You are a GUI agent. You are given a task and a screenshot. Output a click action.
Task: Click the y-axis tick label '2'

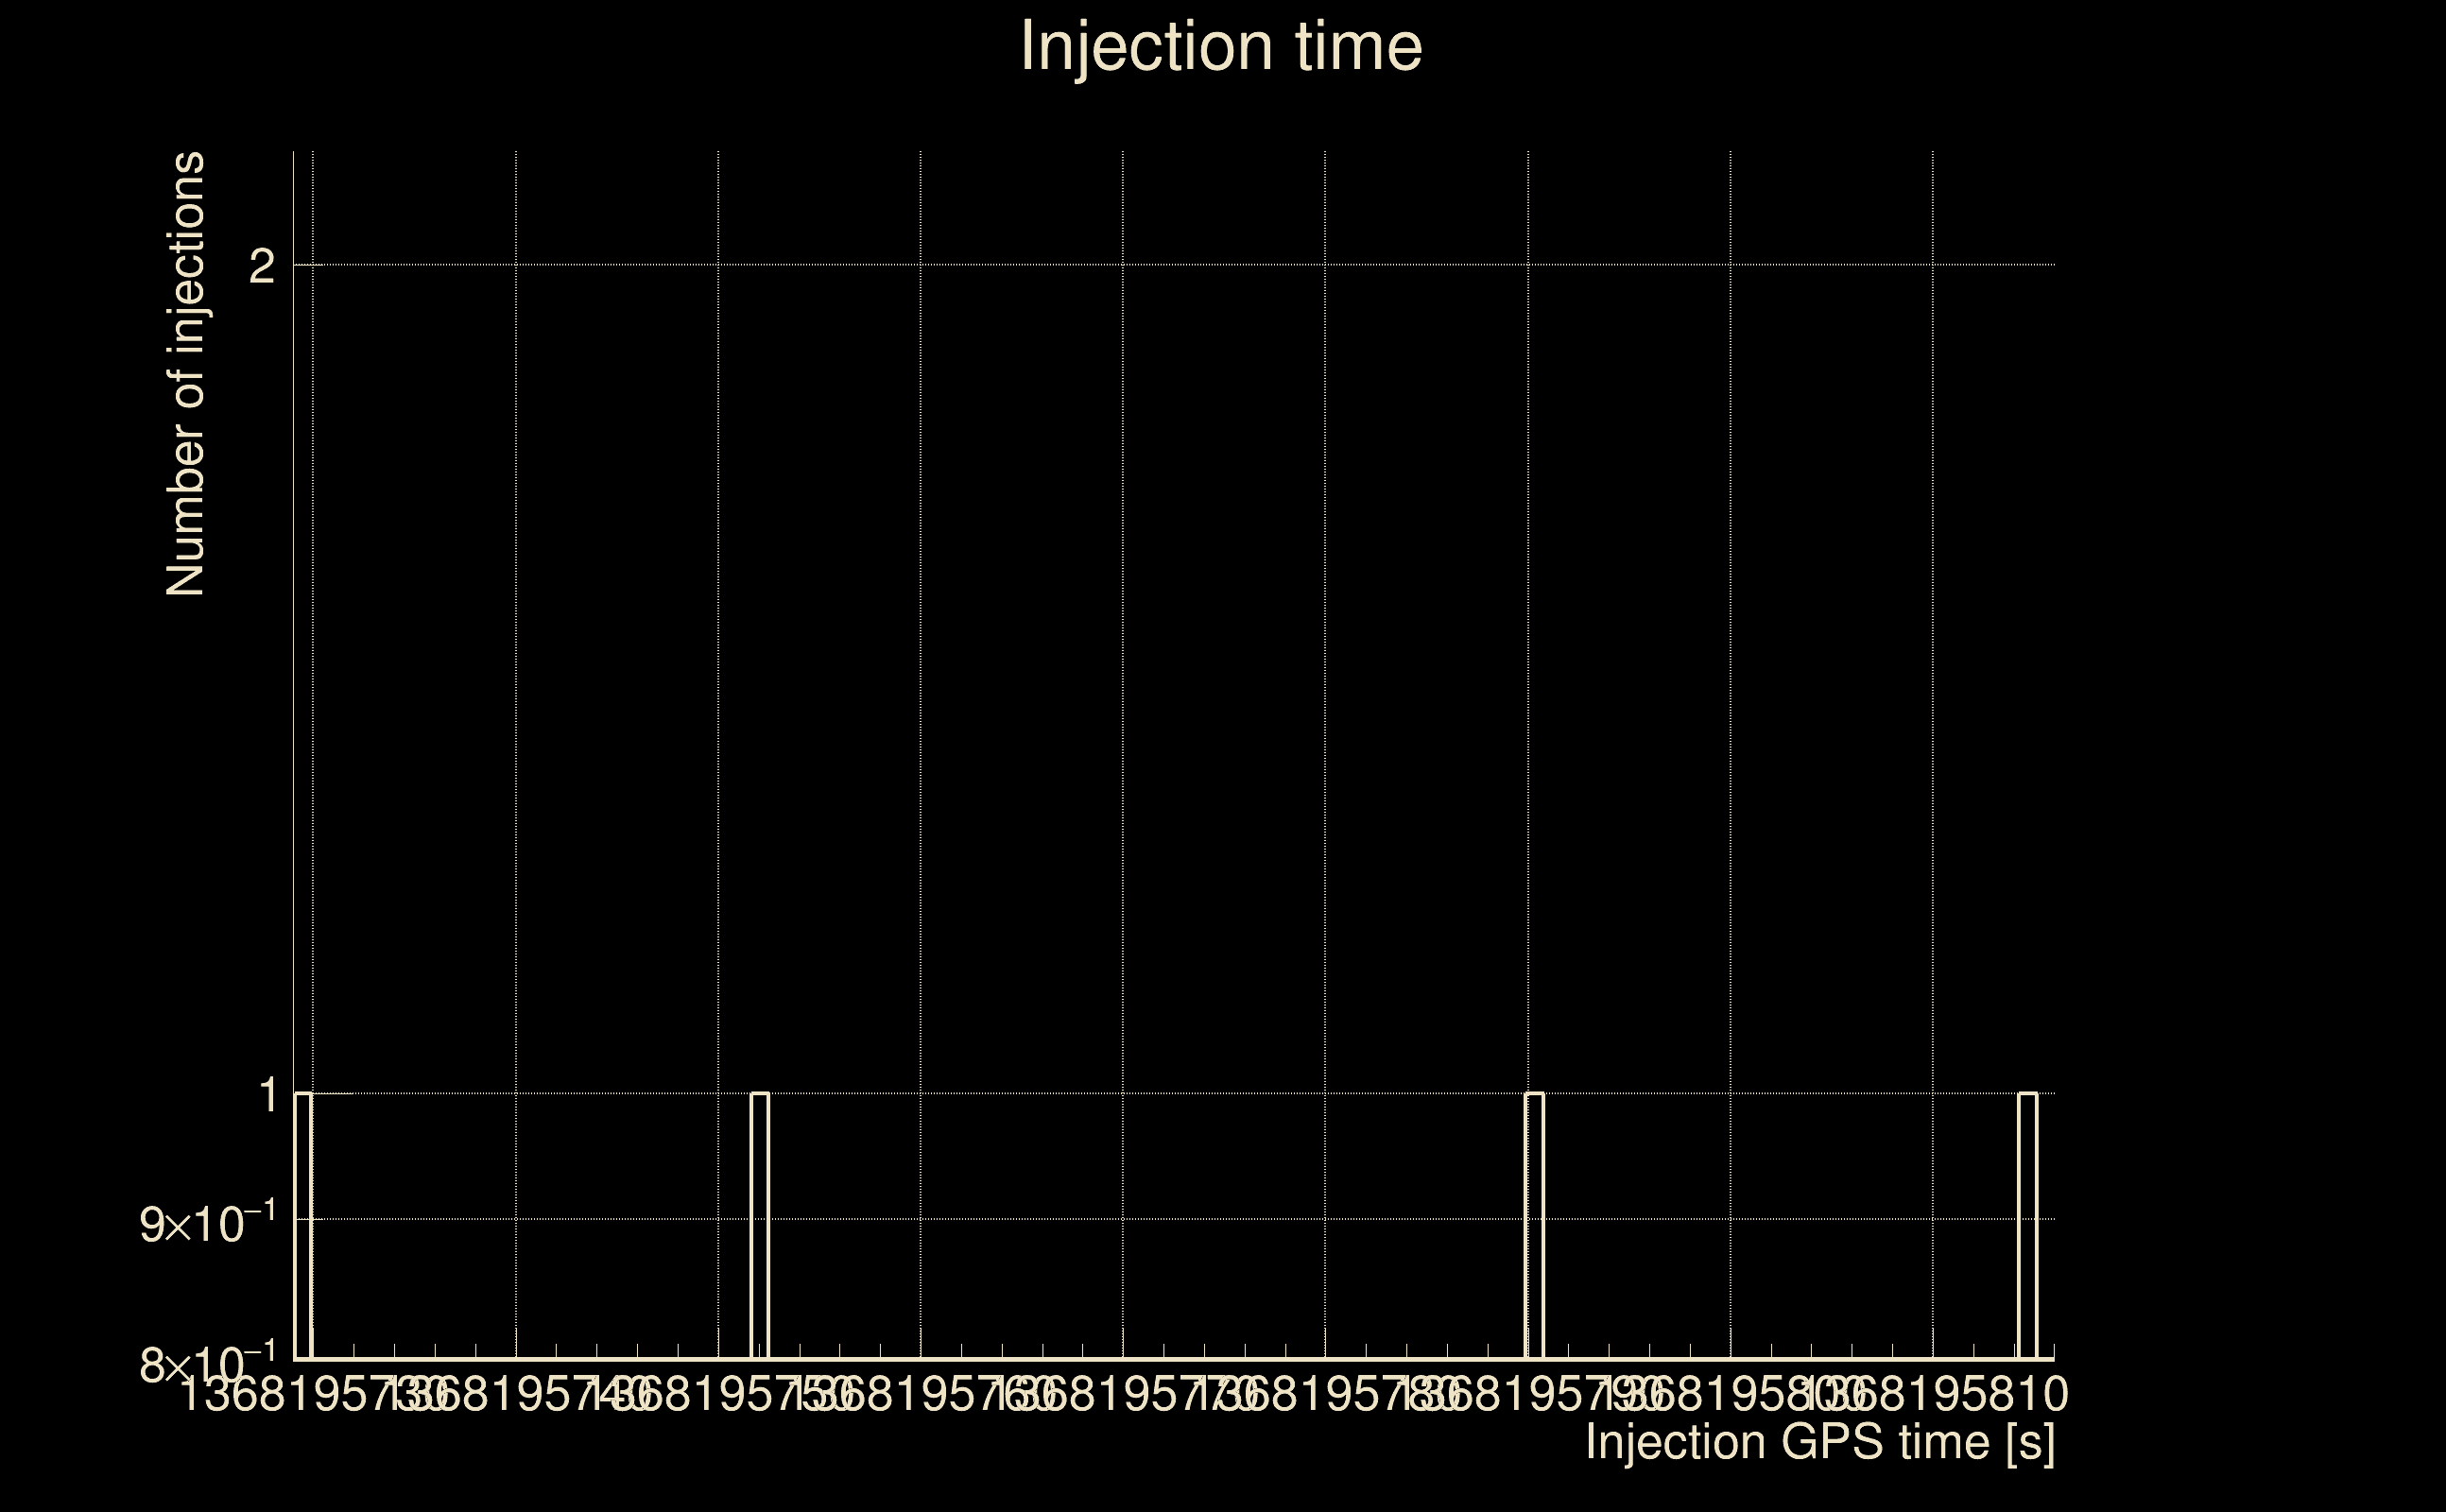point(261,266)
